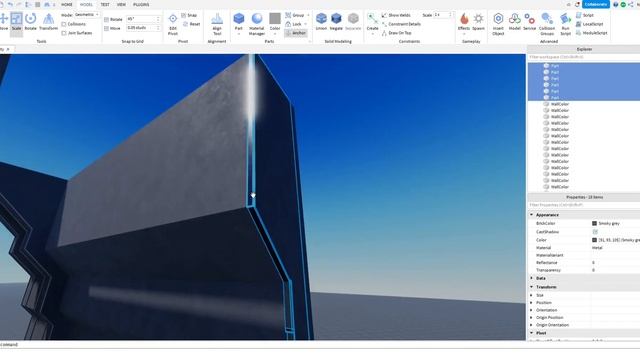Screen dimensions: 640x360
Task: Click the Anchor button
Action: point(296,33)
